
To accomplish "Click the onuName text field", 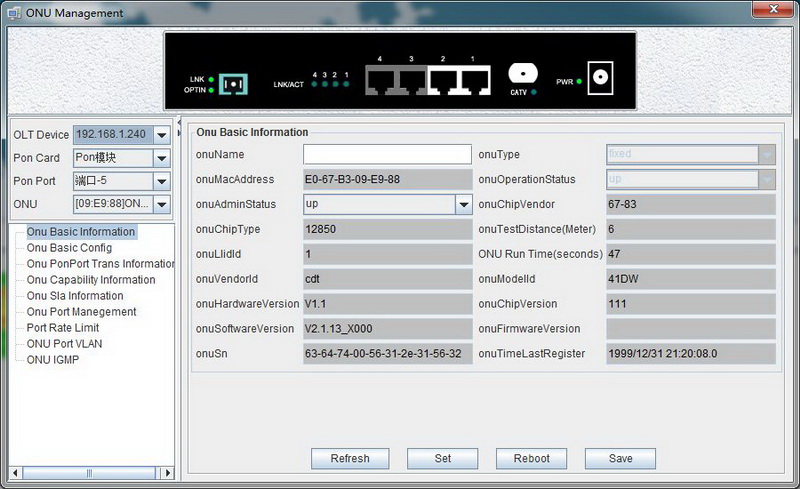I will tap(387, 155).
